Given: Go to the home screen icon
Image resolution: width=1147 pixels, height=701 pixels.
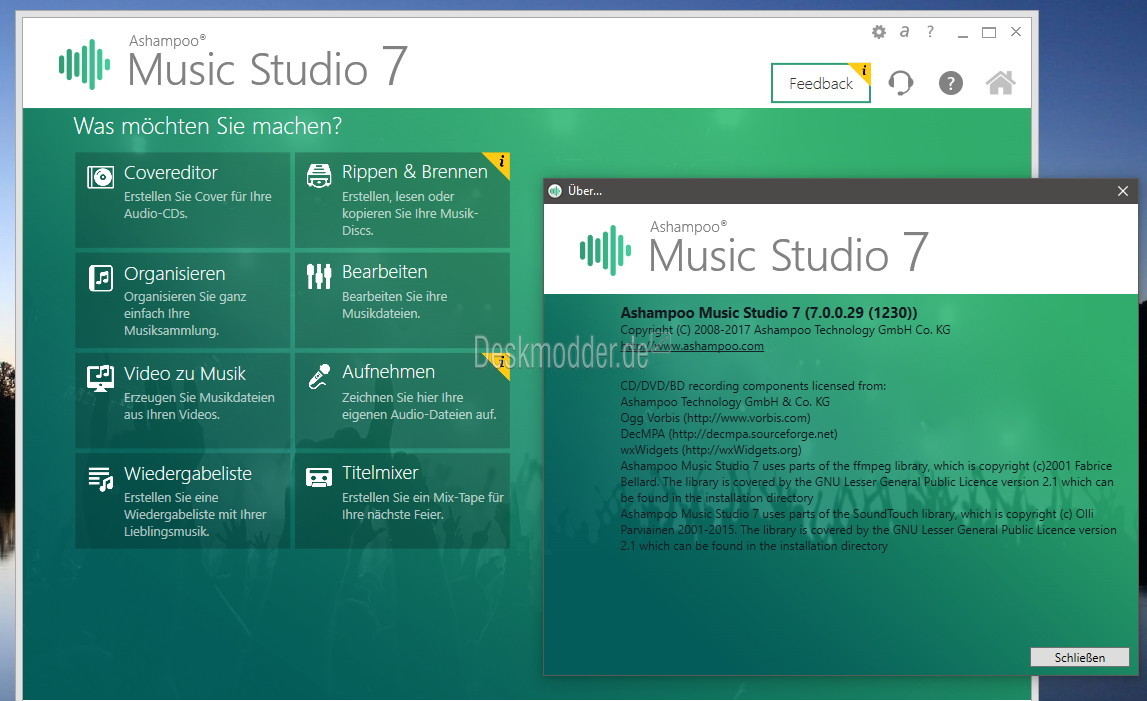Looking at the screenshot, I should point(1001,83).
